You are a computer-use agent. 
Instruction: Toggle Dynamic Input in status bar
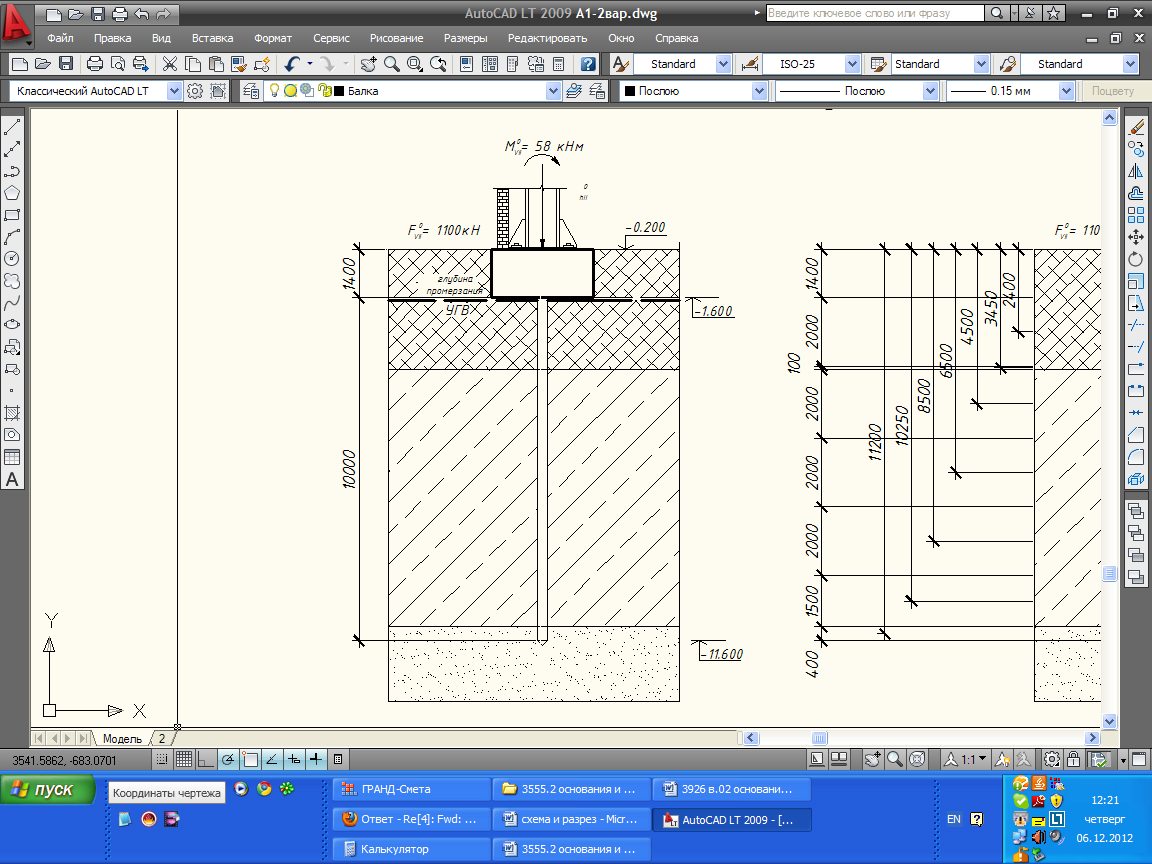point(294,759)
